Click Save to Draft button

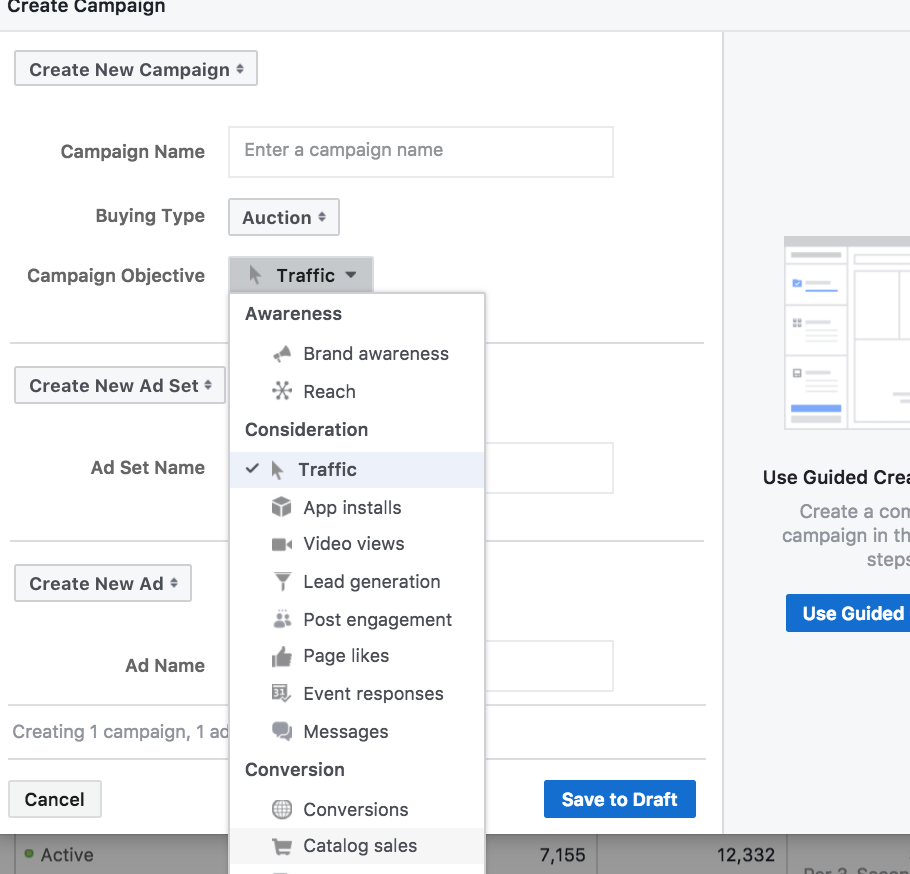(x=619, y=799)
